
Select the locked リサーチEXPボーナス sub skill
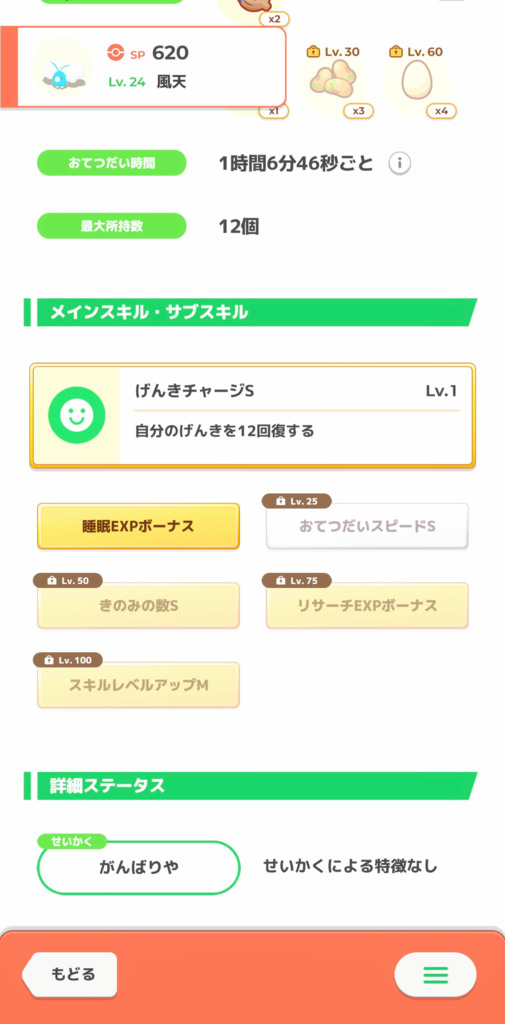click(x=367, y=606)
